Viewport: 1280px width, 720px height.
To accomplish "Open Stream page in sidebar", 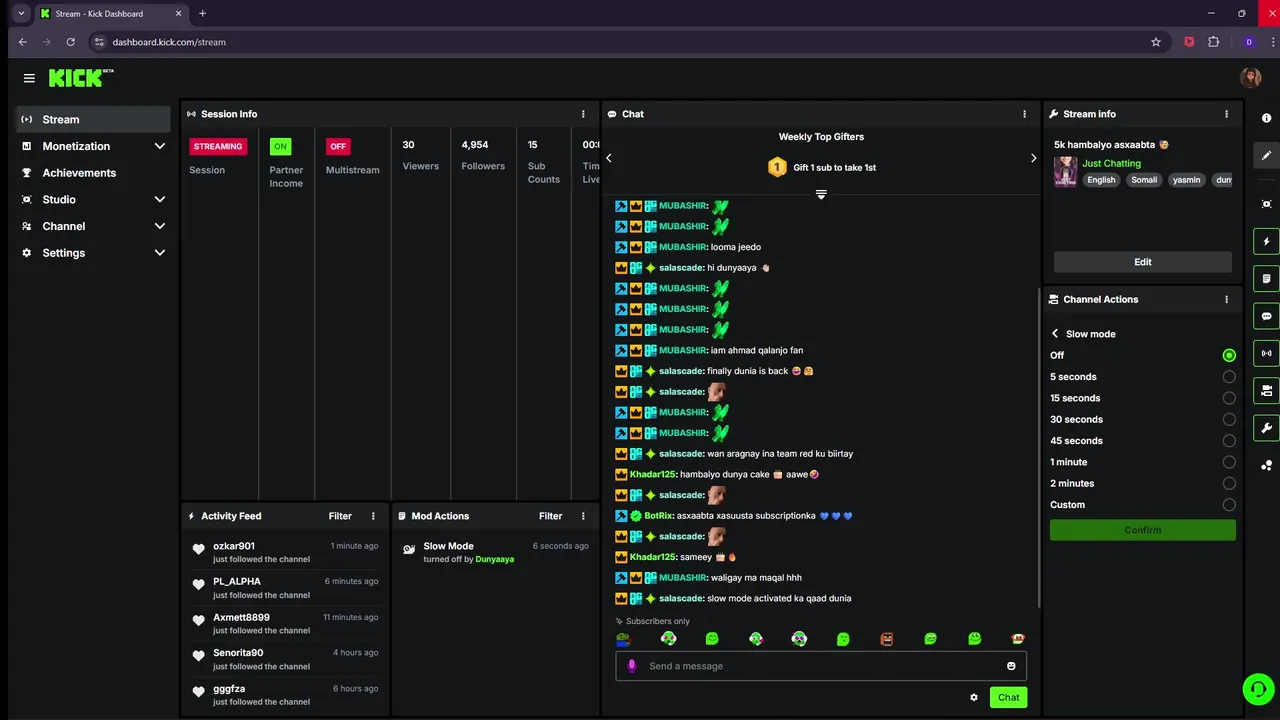I will 93,119.
